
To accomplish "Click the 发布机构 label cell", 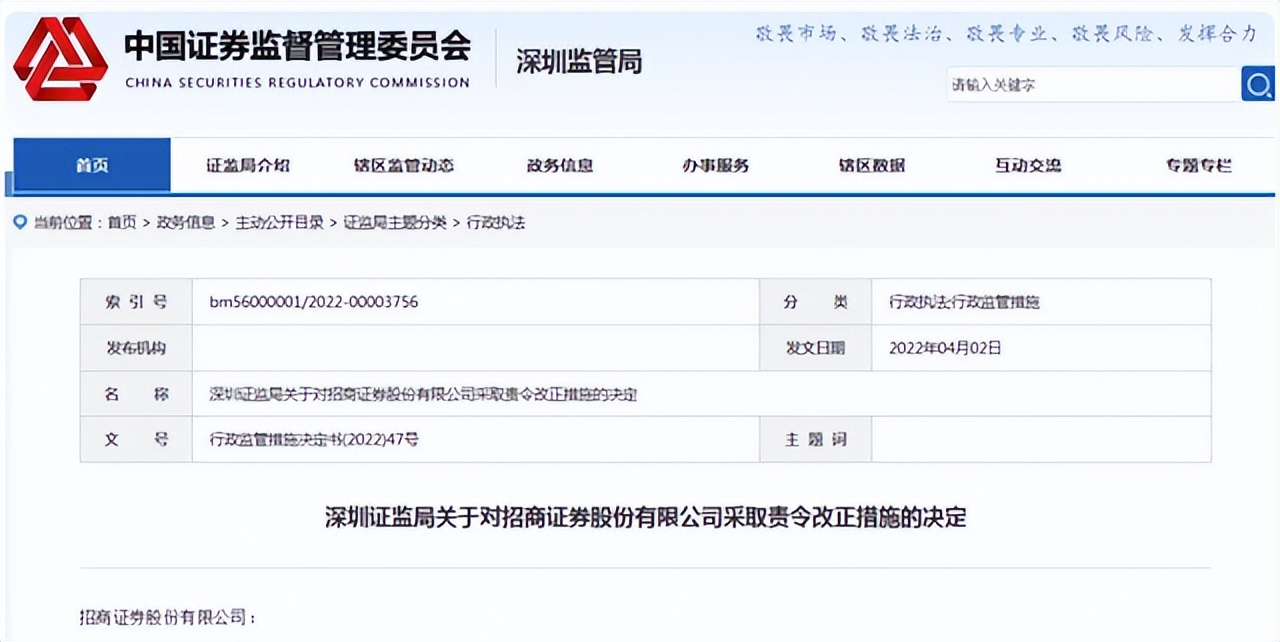I will point(137,348).
